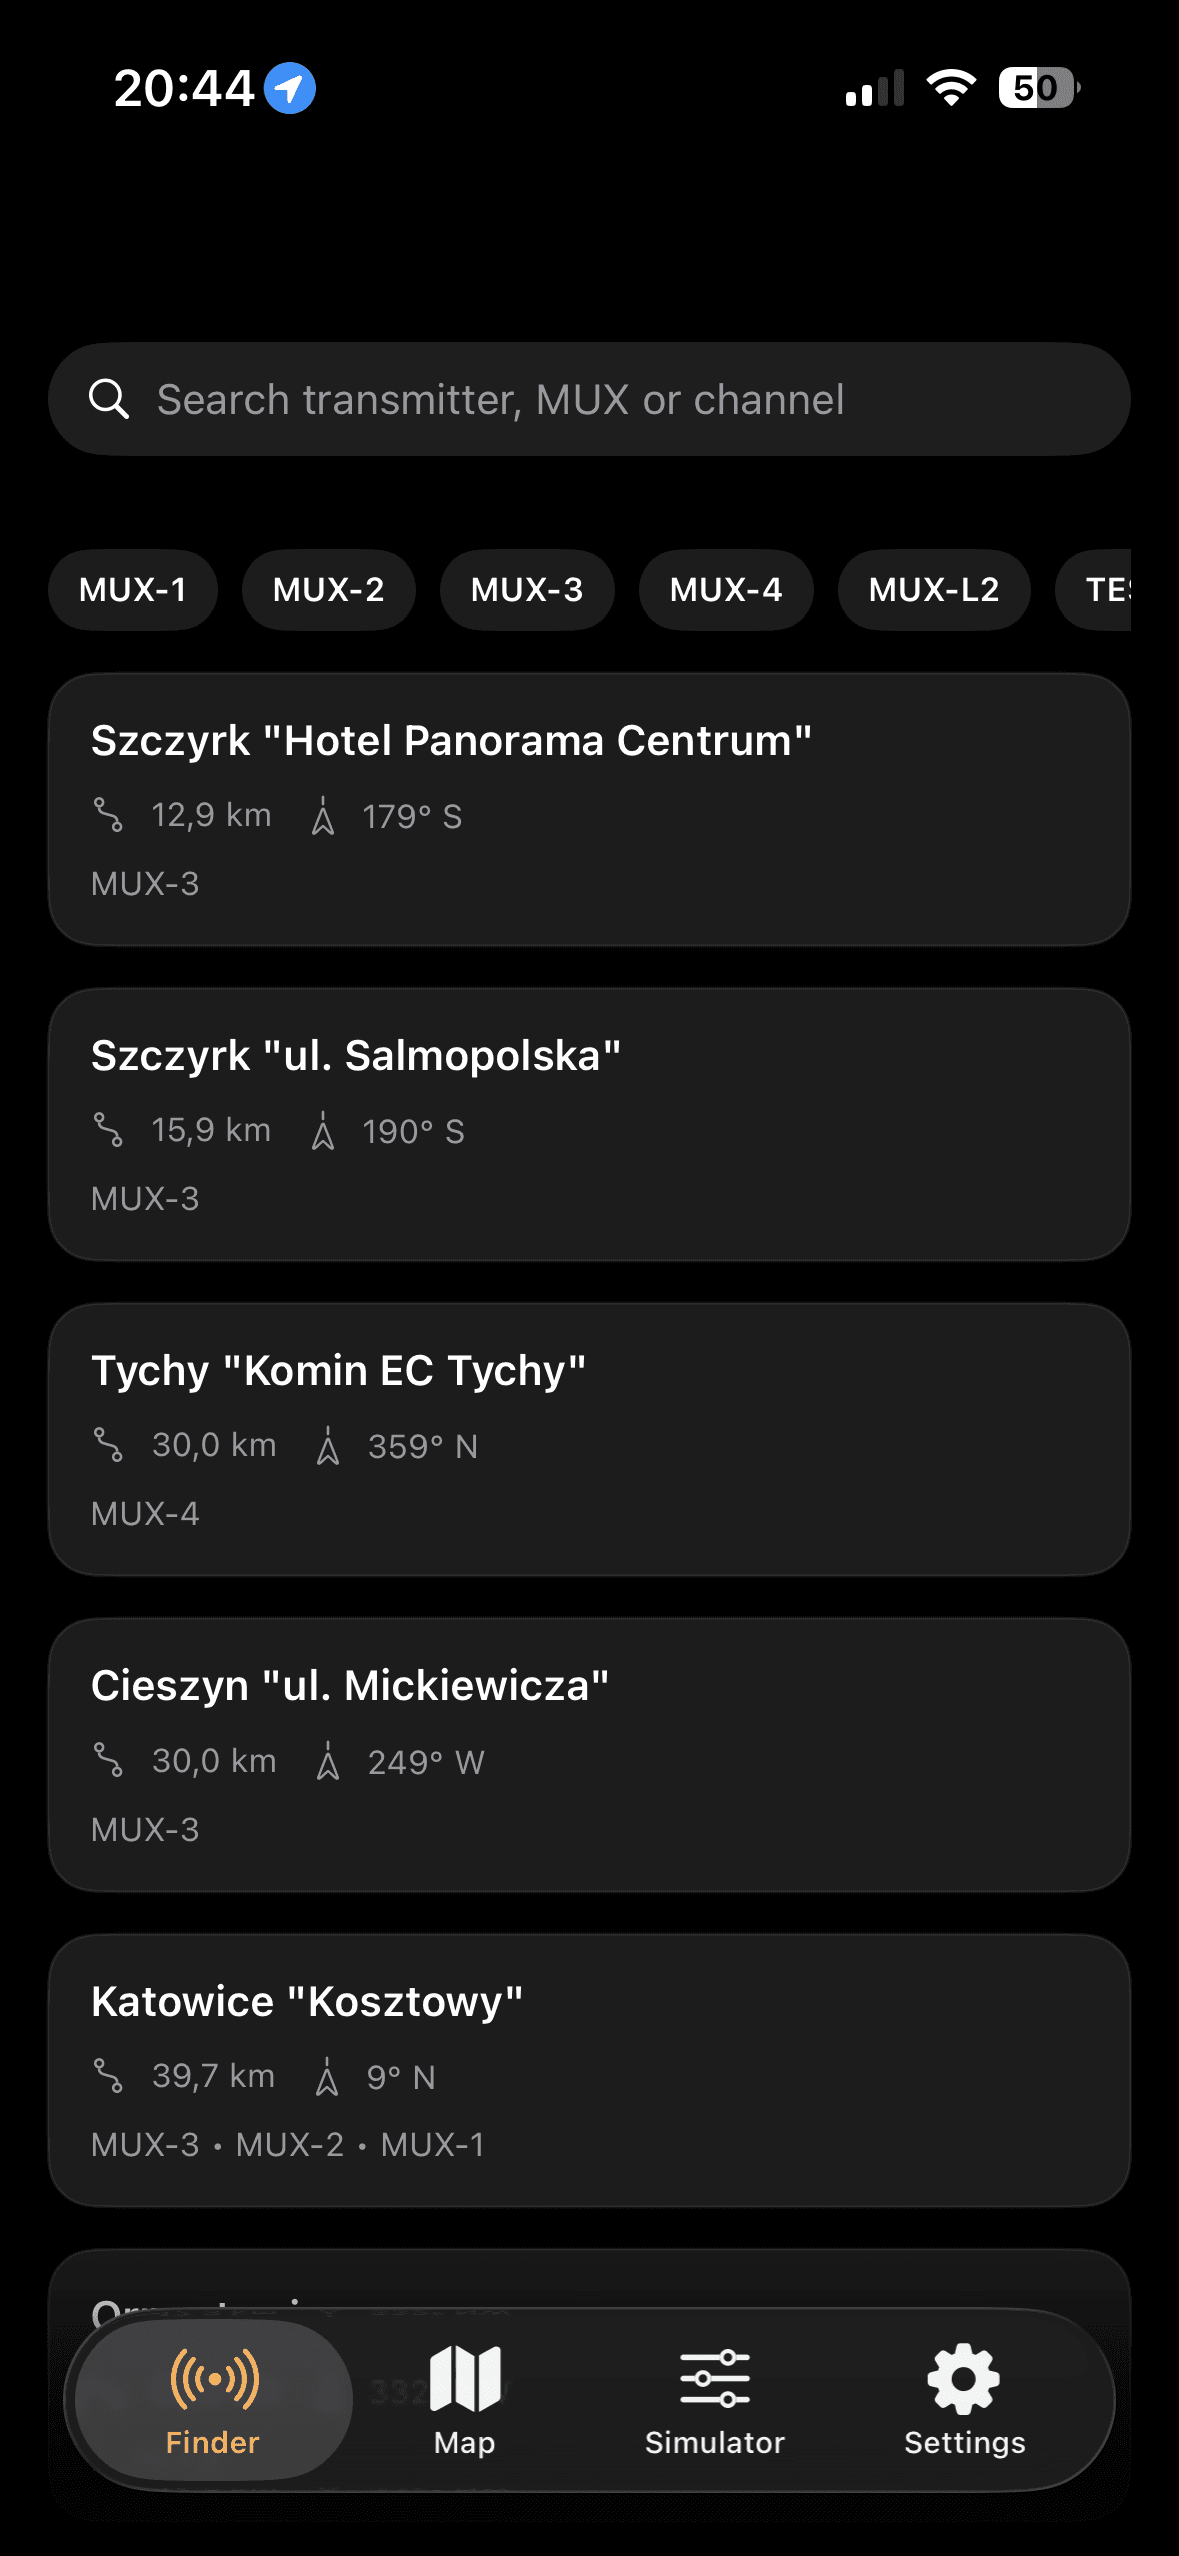The image size is (1179, 2556).
Task: Tap the location arrow in status bar
Action: coord(290,88)
